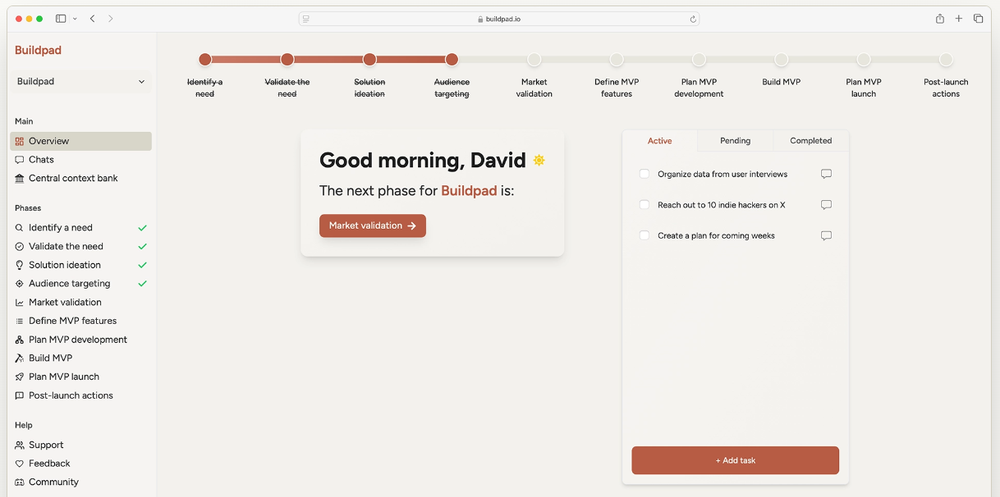Image resolution: width=1000 pixels, height=497 pixels.
Task: Check off Reach out to 10 indie hackers on X
Action: (x=644, y=205)
